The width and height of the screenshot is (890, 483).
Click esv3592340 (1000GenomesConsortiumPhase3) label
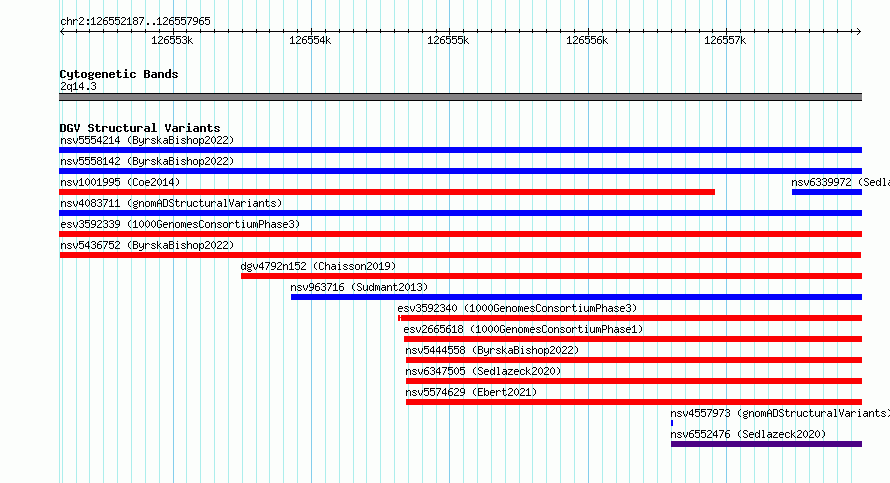tap(517, 308)
